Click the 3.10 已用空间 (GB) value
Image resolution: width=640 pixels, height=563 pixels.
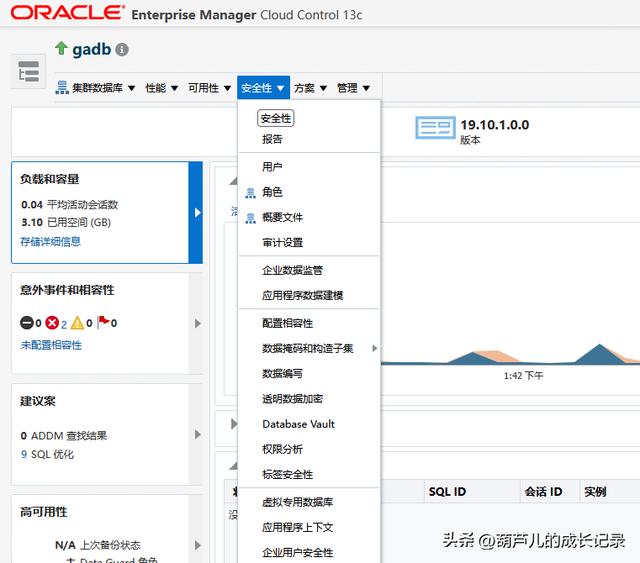[x=66, y=223]
